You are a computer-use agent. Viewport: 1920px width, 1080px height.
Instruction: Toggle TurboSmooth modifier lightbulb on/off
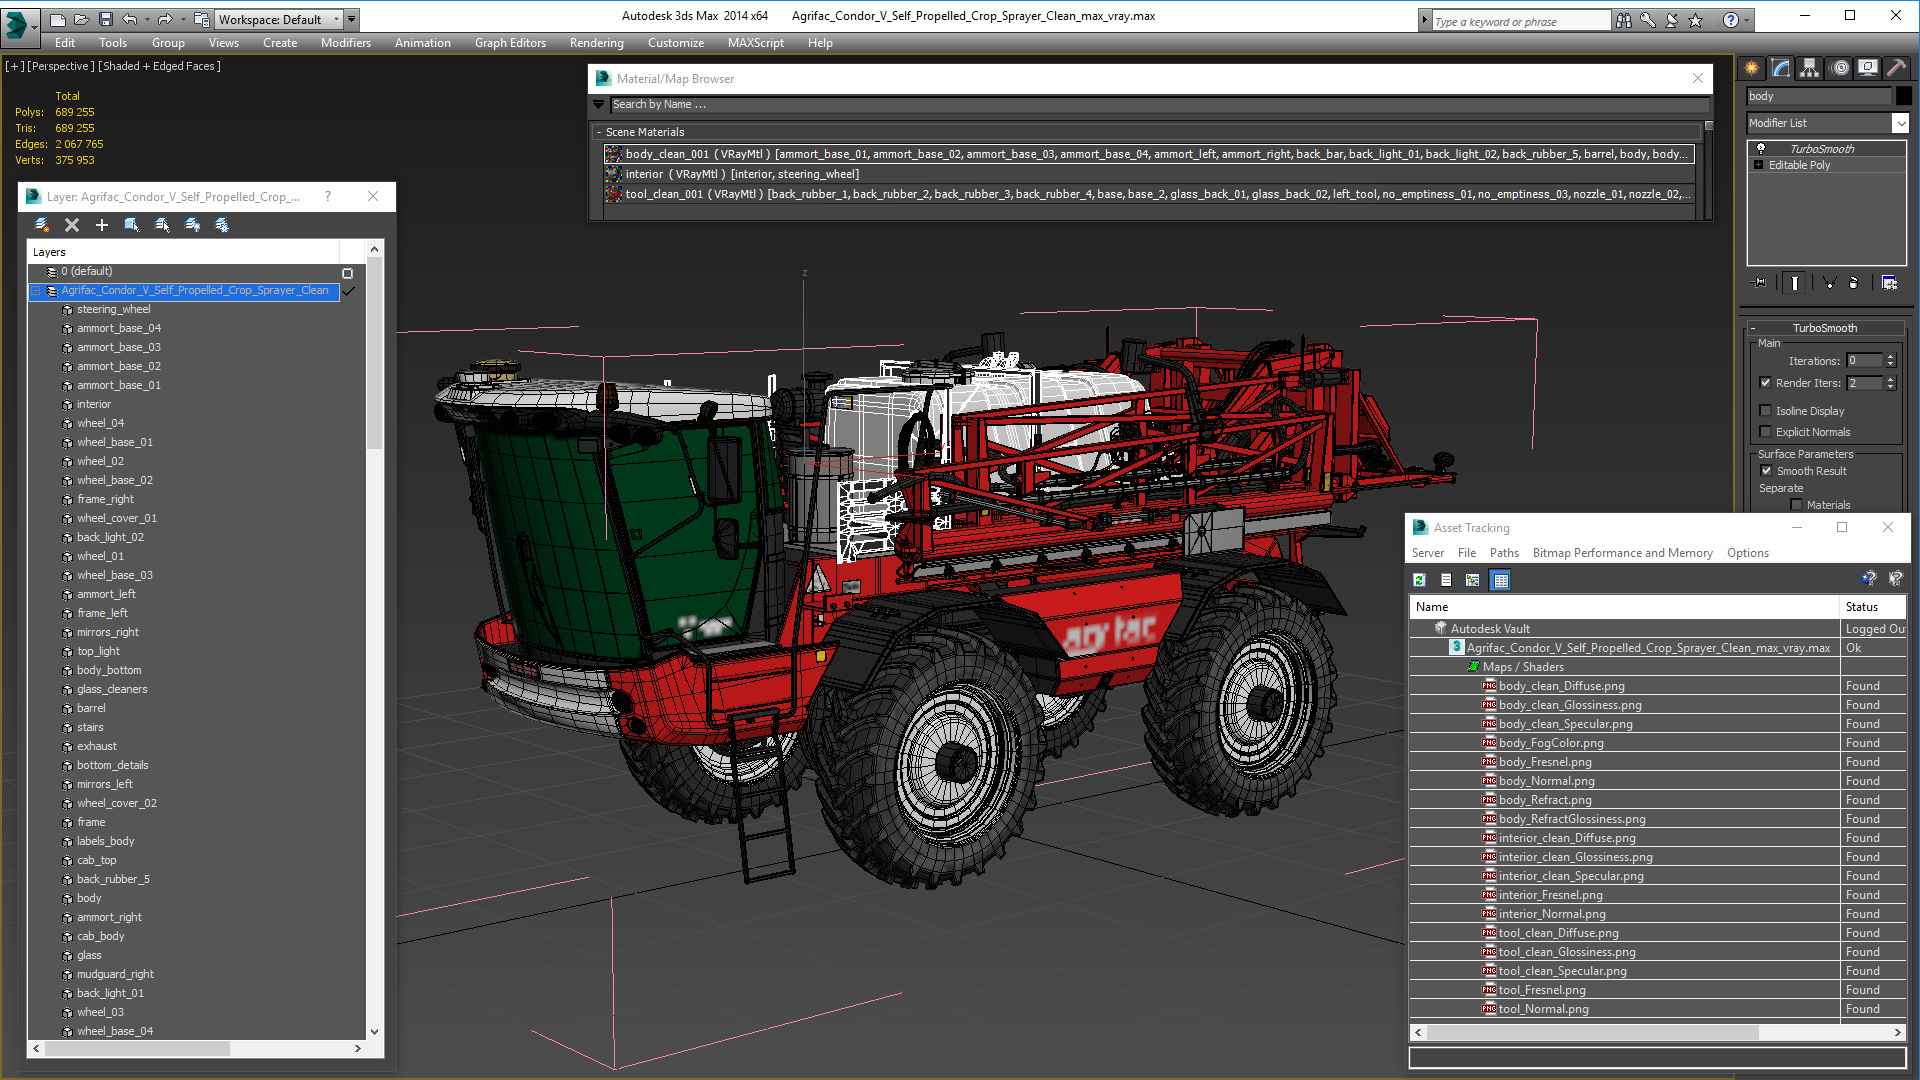pyautogui.click(x=1761, y=149)
